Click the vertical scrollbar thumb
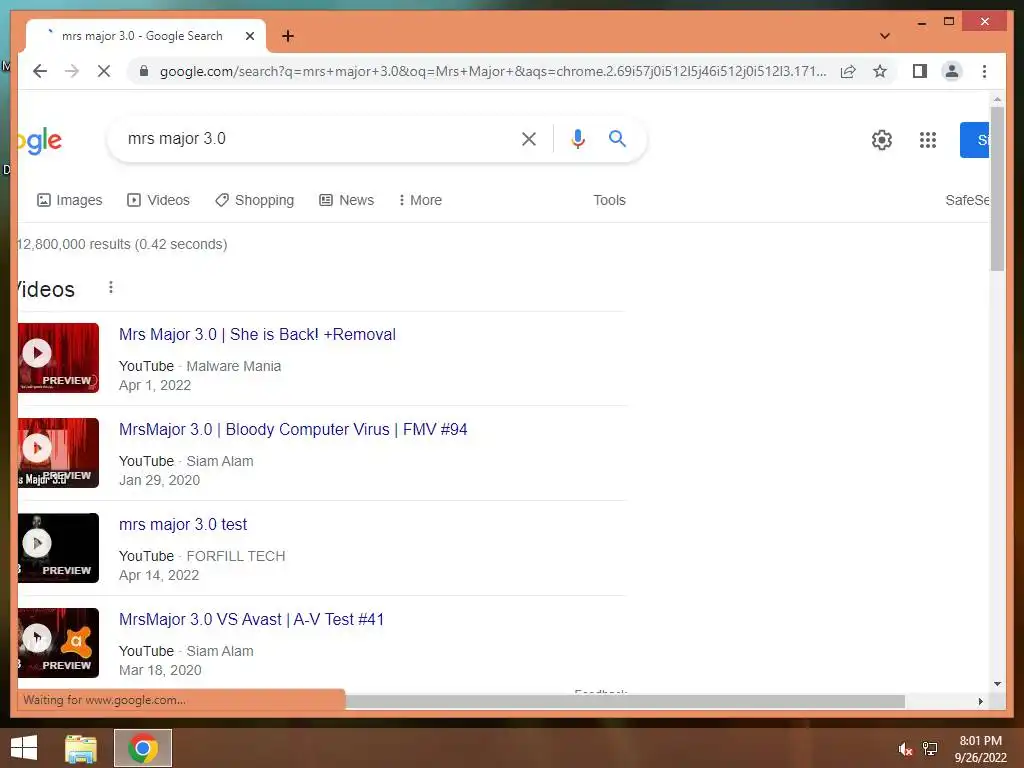 tap(997, 189)
